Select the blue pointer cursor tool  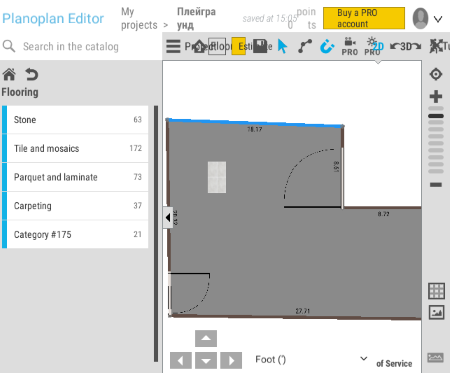(x=282, y=46)
